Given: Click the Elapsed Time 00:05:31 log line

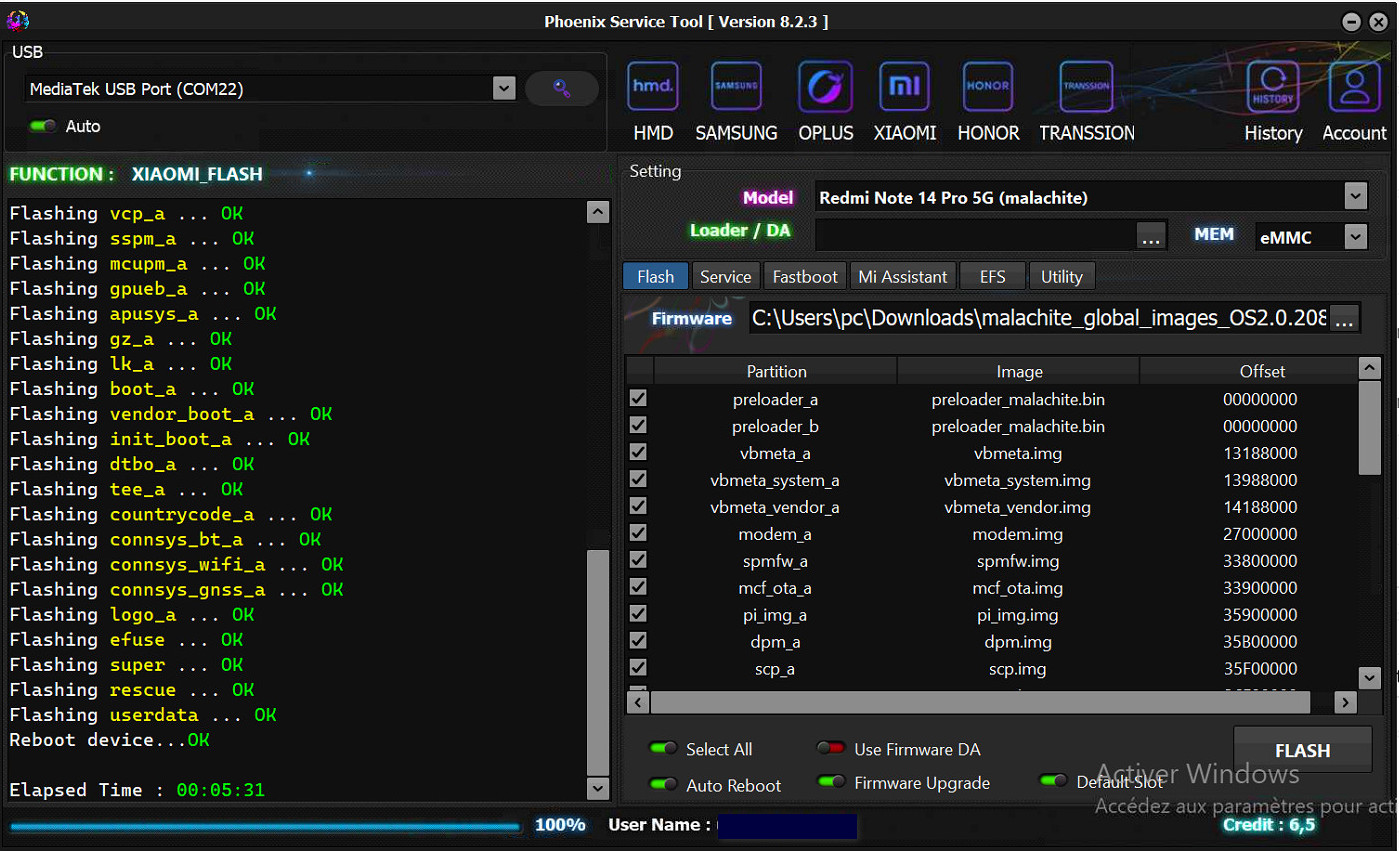Looking at the screenshot, I should 137,790.
